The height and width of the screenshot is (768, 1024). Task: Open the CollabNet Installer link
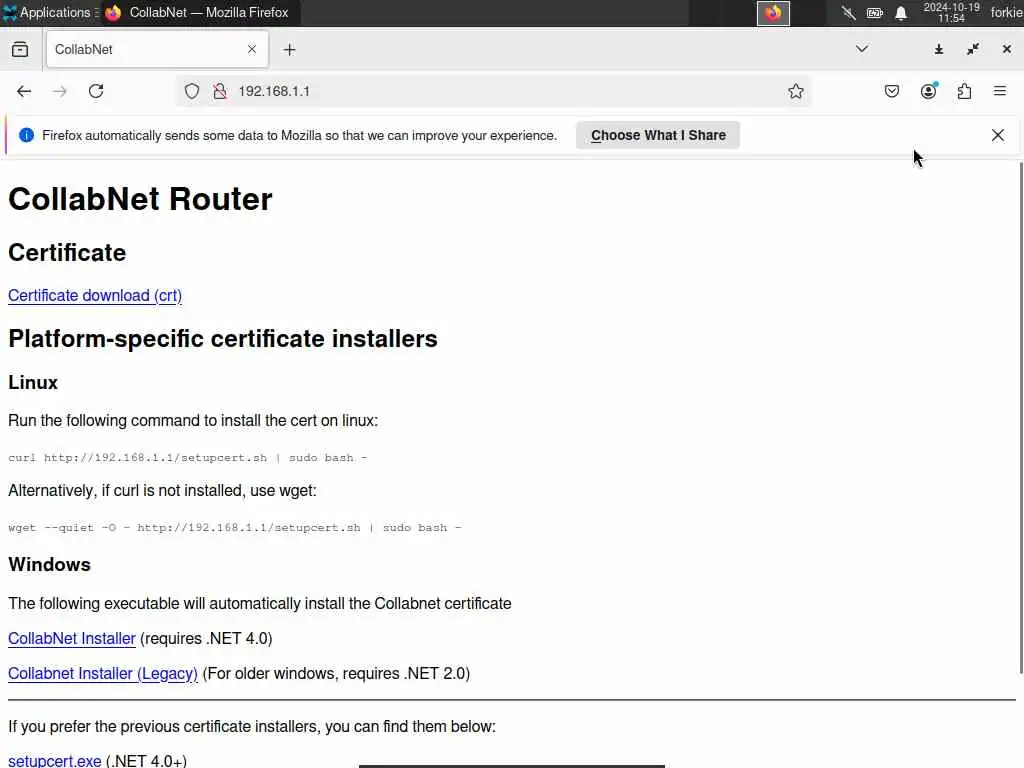[72, 638]
